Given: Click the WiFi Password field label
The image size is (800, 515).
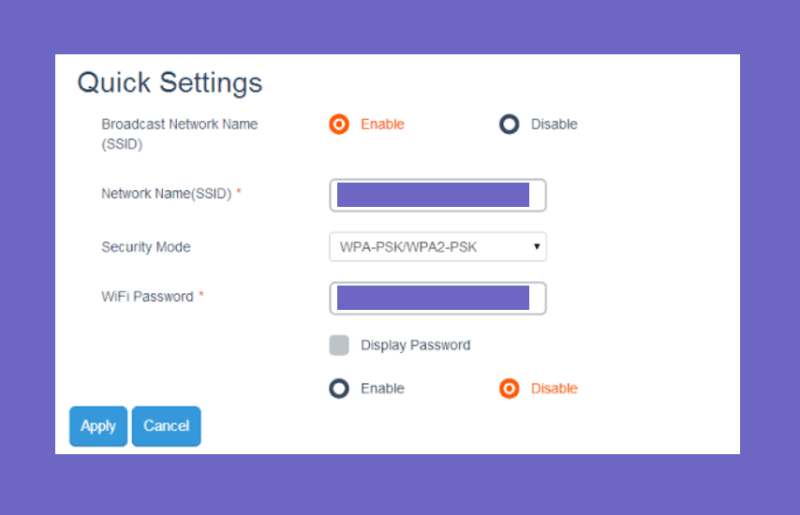Looking at the screenshot, I should pos(147,297).
